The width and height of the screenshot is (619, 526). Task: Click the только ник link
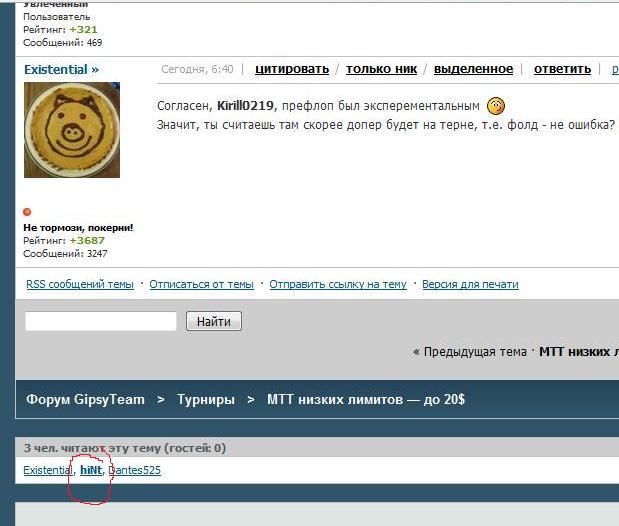[x=381, y=69]
